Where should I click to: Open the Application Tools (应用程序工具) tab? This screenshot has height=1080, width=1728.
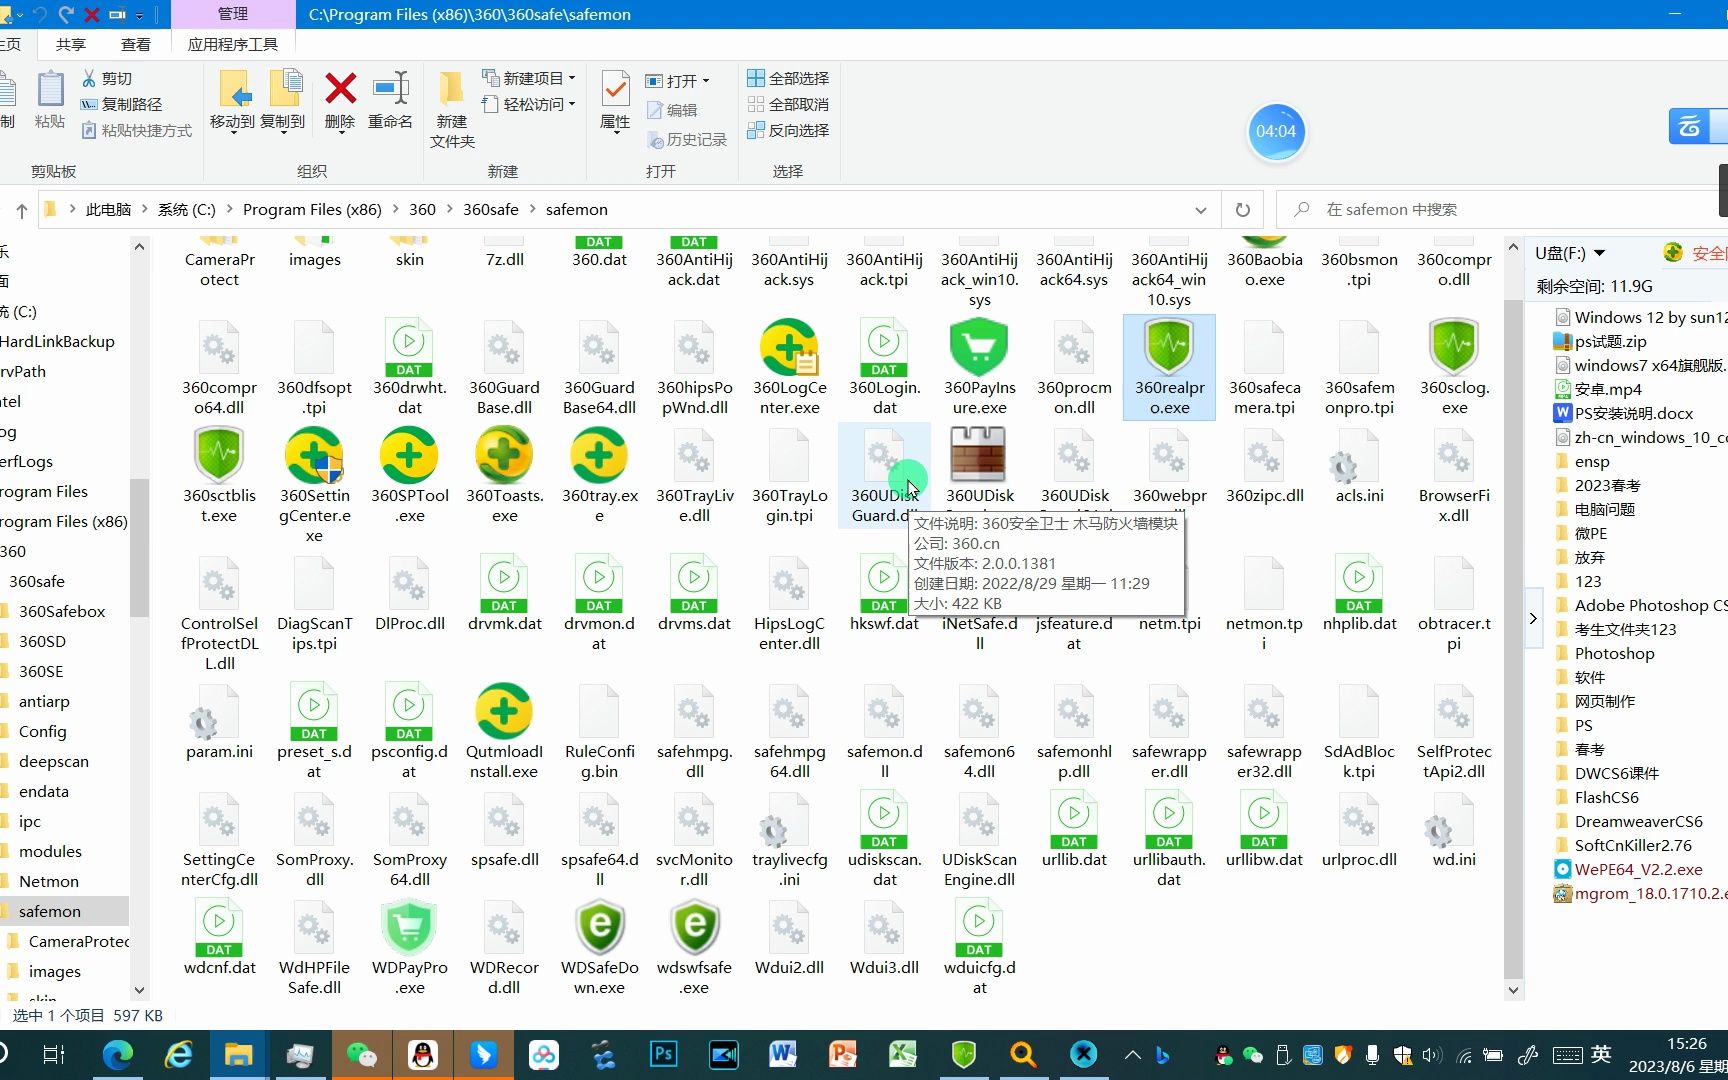(233, 44)
